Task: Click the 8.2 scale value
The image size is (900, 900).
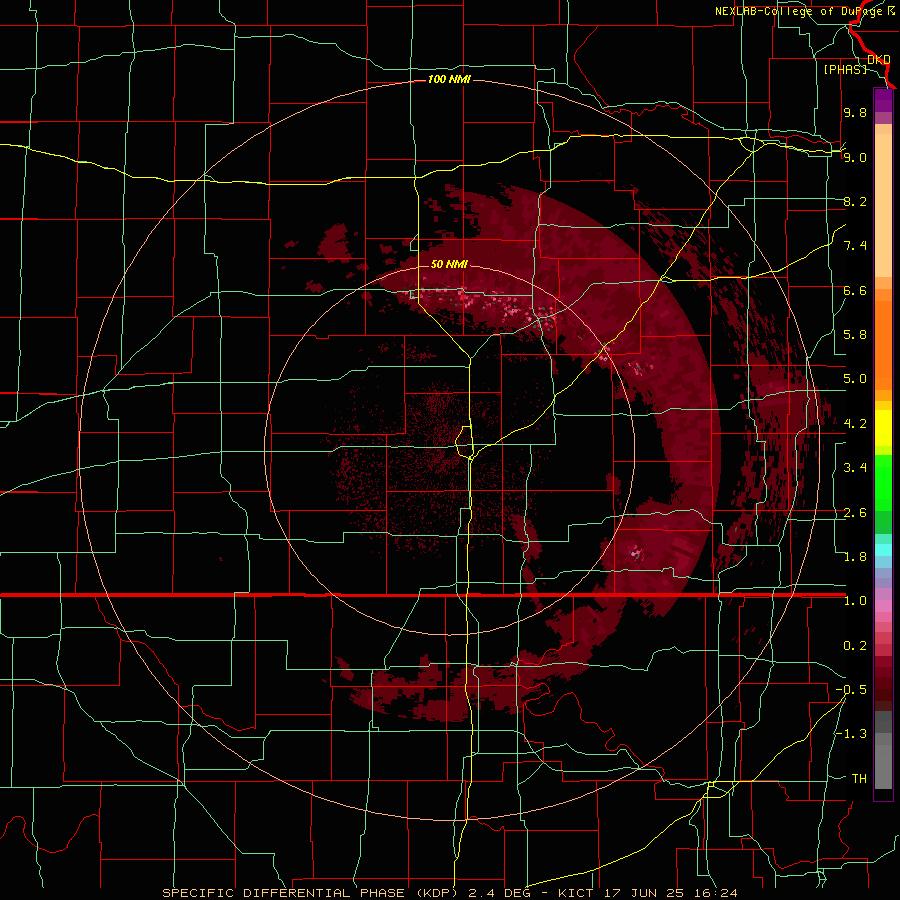Action: (x=855, y=201)
